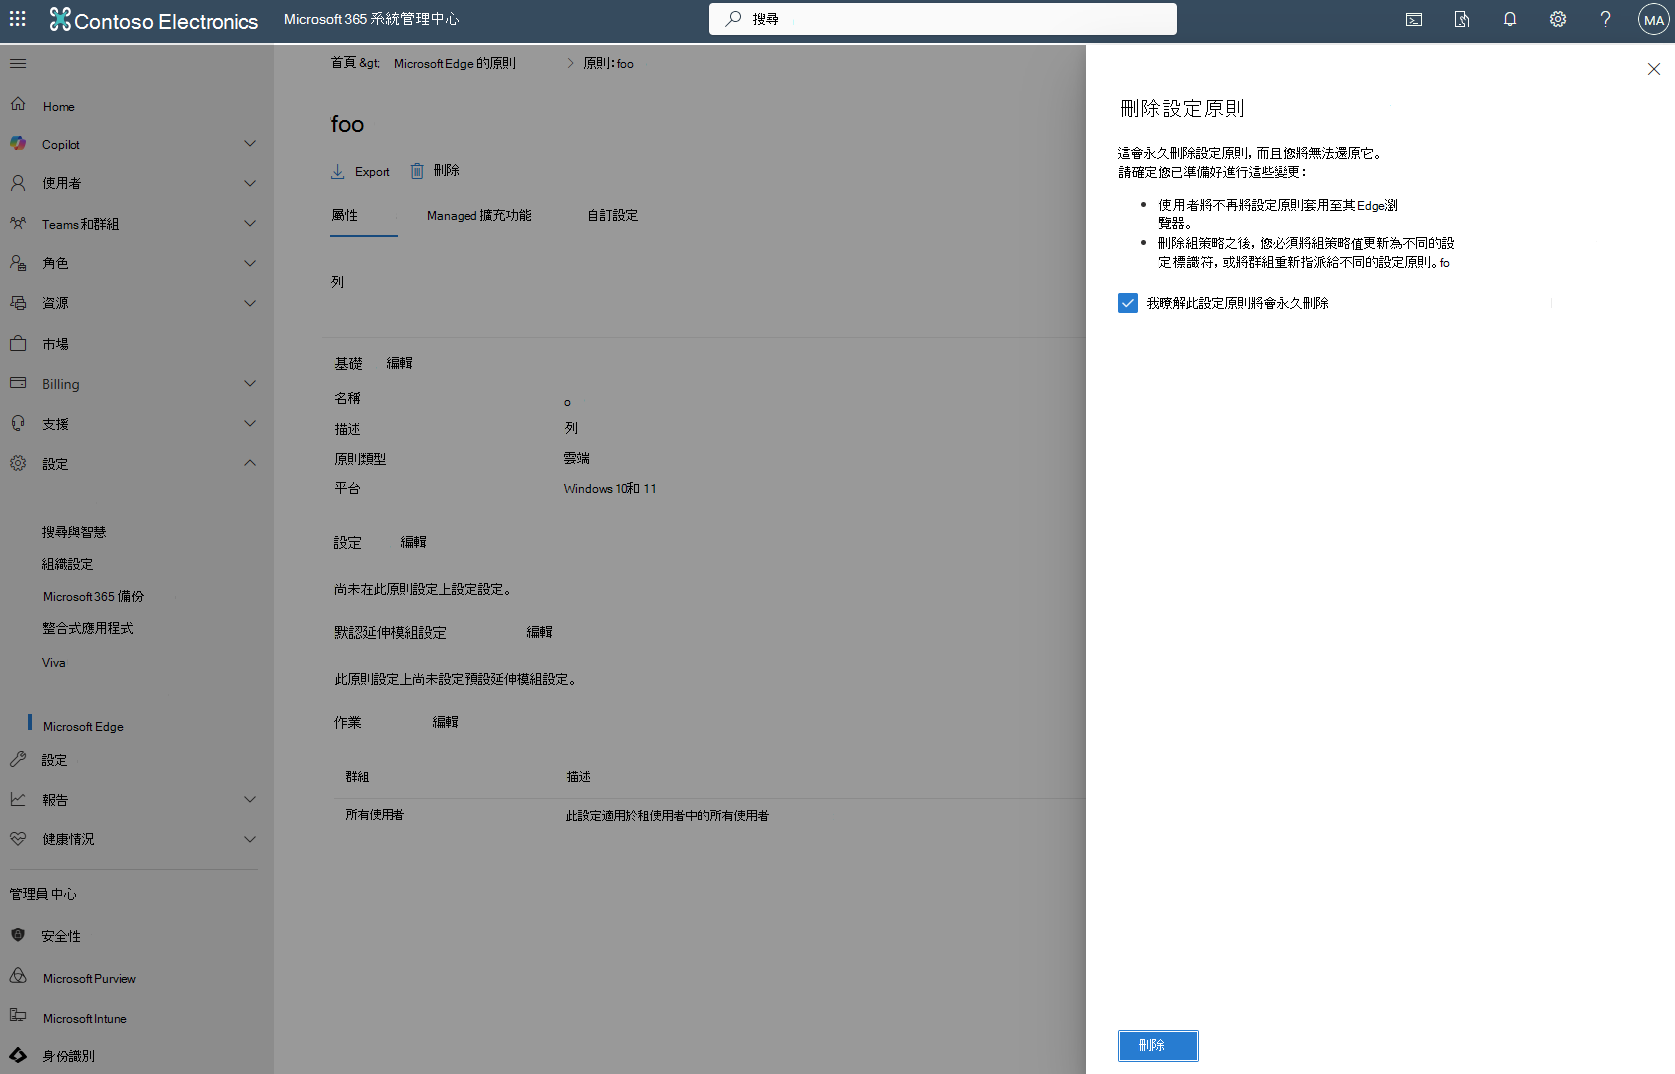Click the 描述 column header
The width and height of the screenshot is (1675, 1074).
(578, 777)
